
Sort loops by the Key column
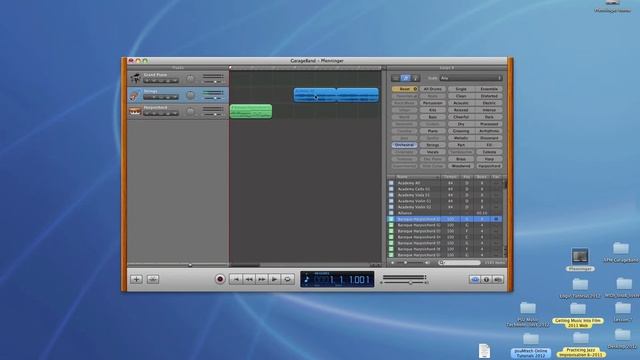tap(467, 177)
